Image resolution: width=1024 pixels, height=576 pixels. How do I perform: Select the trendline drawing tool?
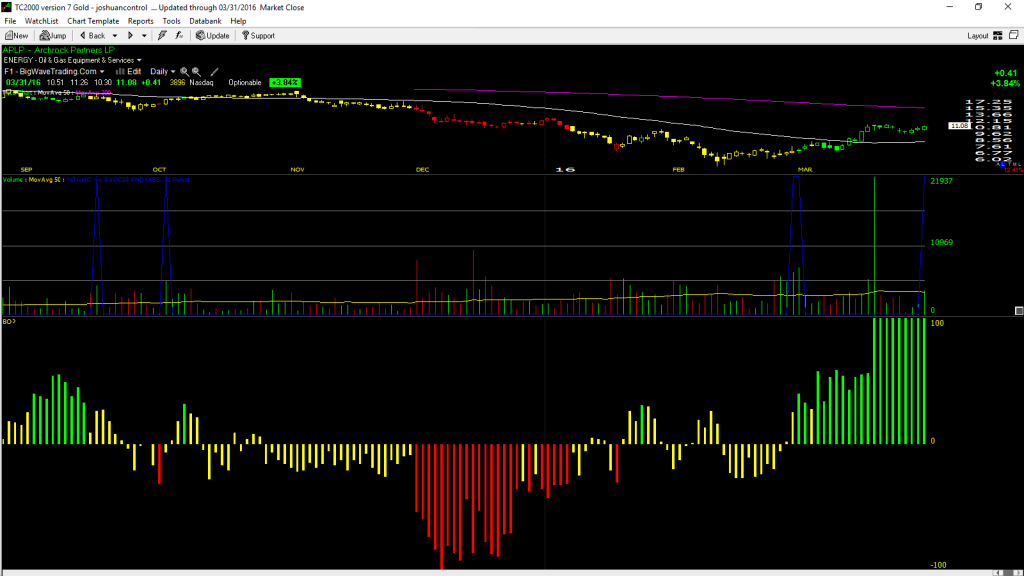214,72
